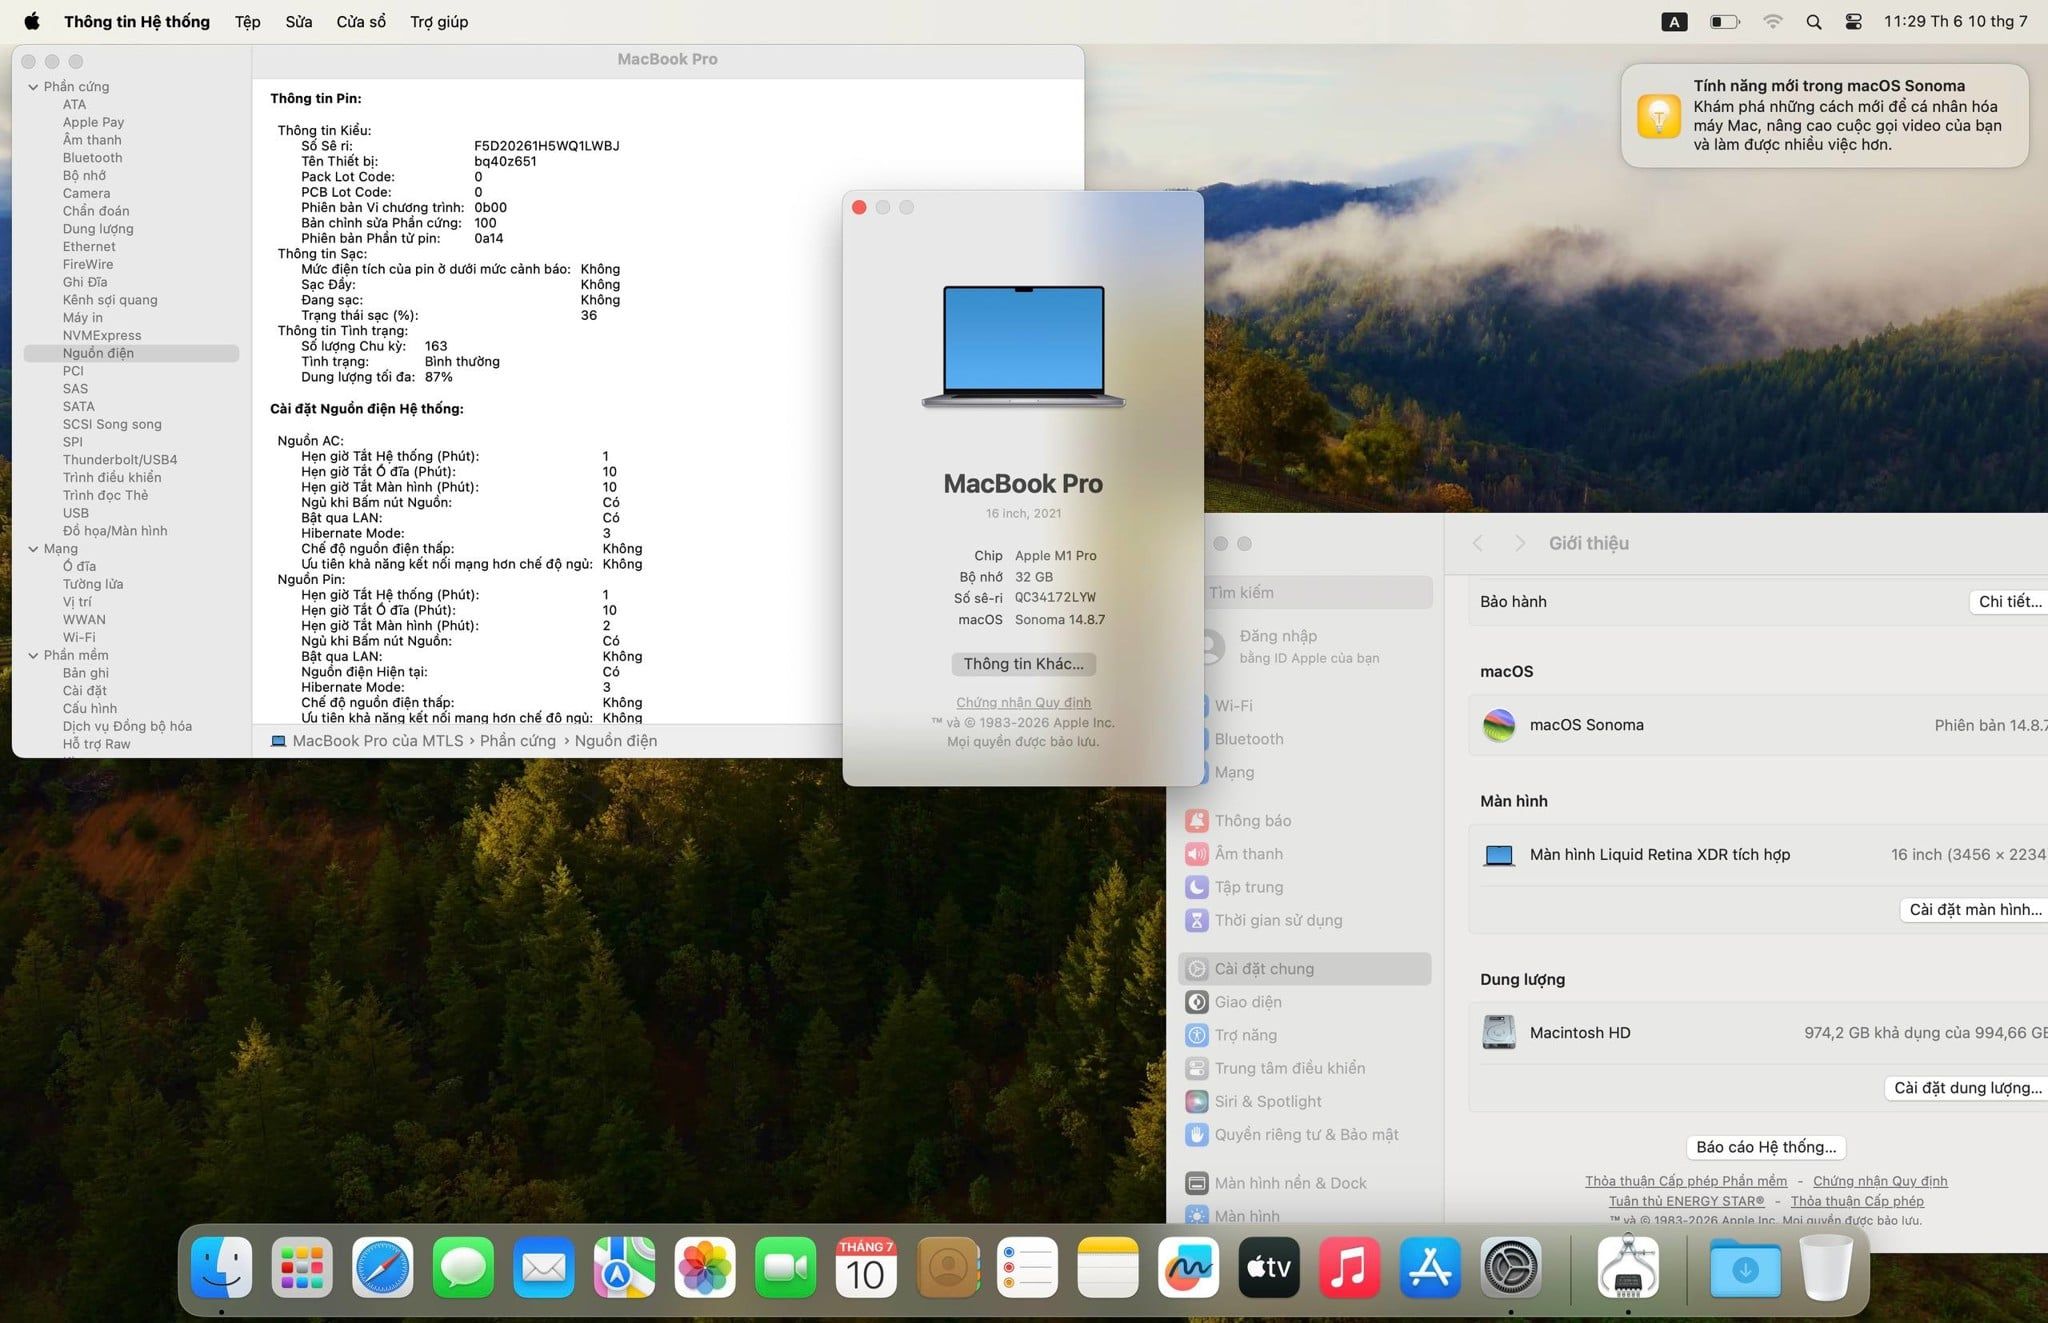Open Chứng nhận Quy định in MacBook Pro window
Image resolution: width=2048 pixels, height=1323 pixels.
pyautogui.click(x=1023, y=702)
